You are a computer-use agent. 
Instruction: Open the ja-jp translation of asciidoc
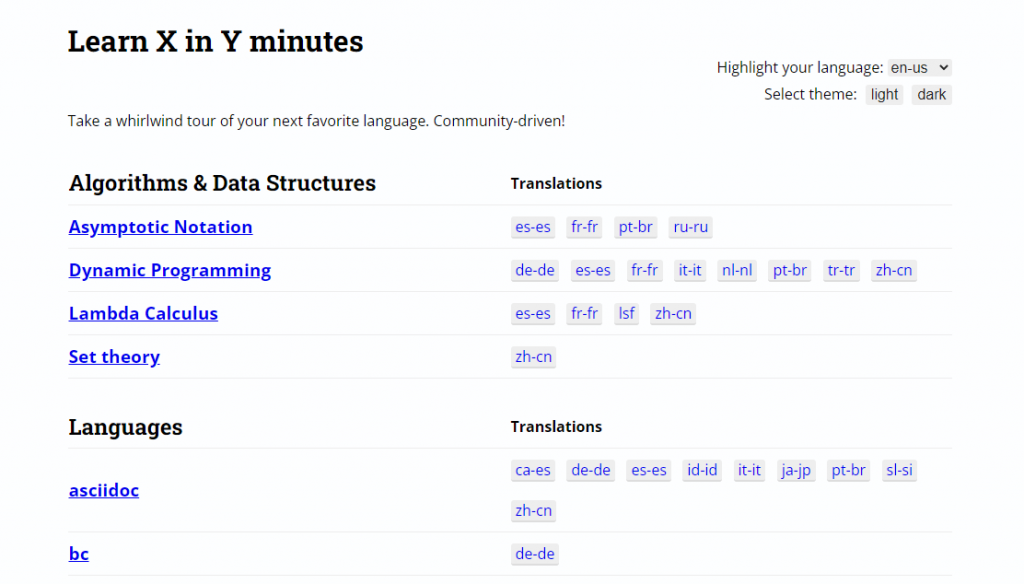pos(796,470)
